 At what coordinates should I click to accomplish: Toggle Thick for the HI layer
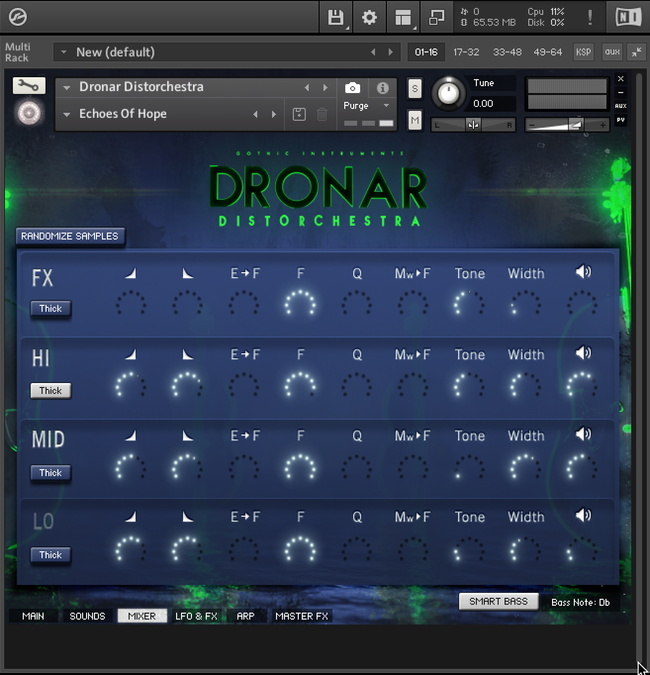click(50, 390)
